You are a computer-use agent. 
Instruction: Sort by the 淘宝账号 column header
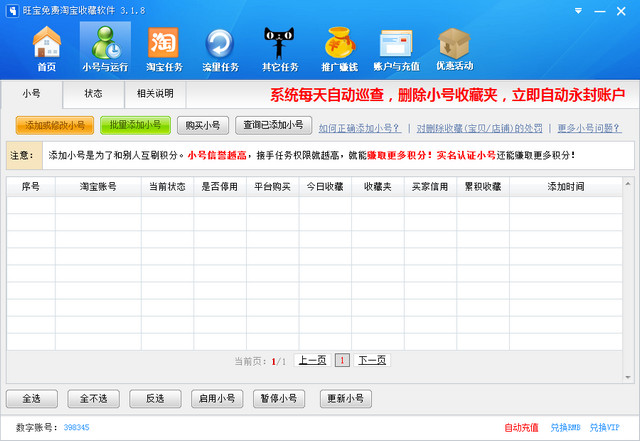point(98,186)
